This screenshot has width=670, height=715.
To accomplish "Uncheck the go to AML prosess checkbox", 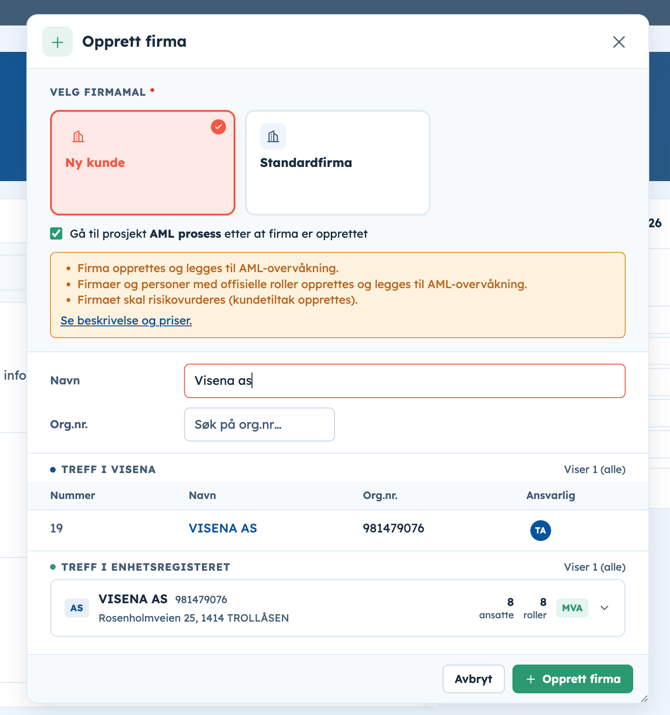I will click(x=56, y=234).
